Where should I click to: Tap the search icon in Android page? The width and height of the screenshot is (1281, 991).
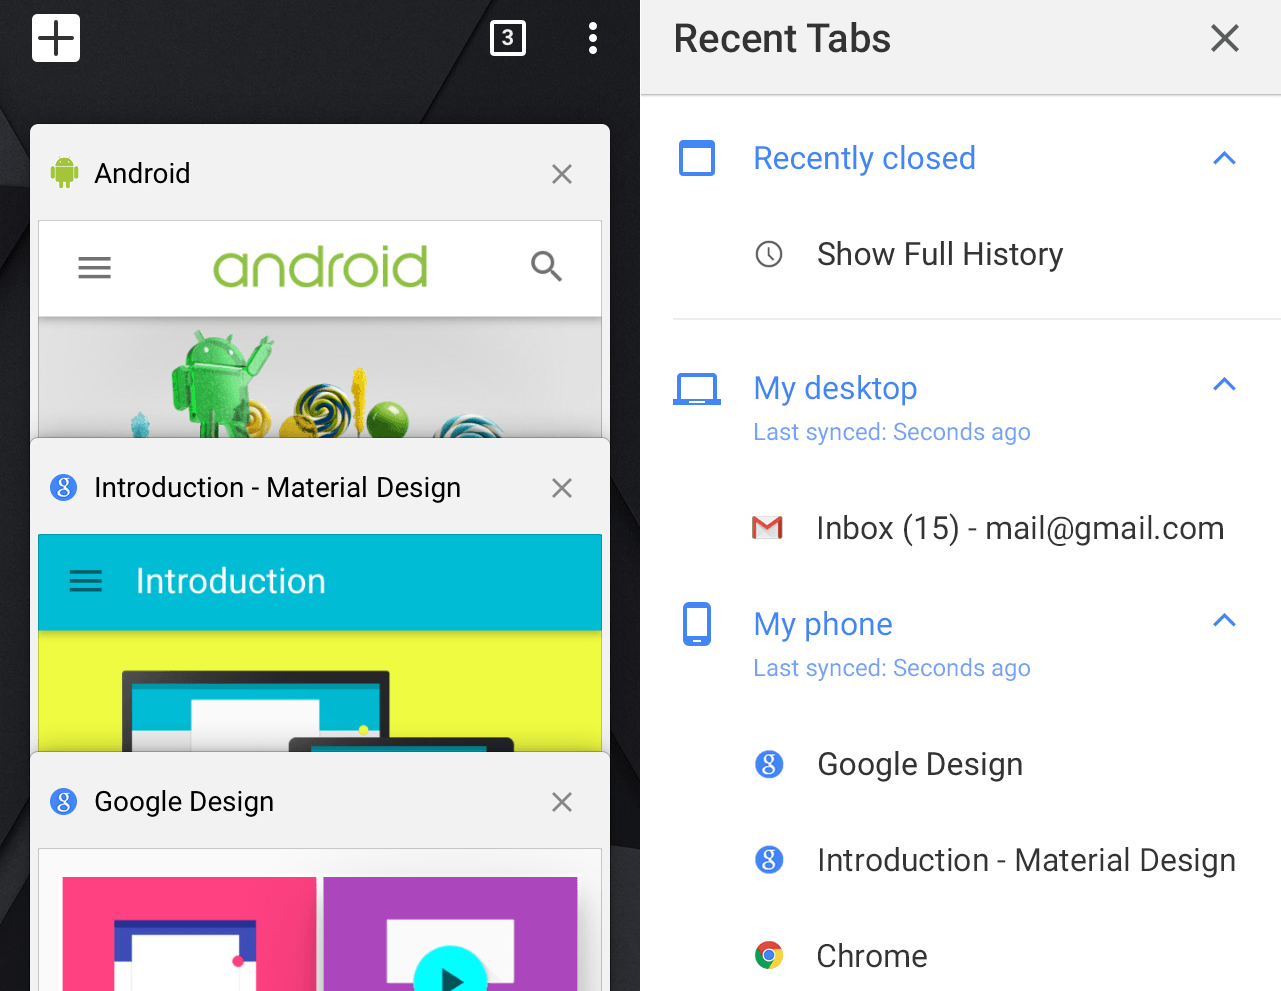546,267
